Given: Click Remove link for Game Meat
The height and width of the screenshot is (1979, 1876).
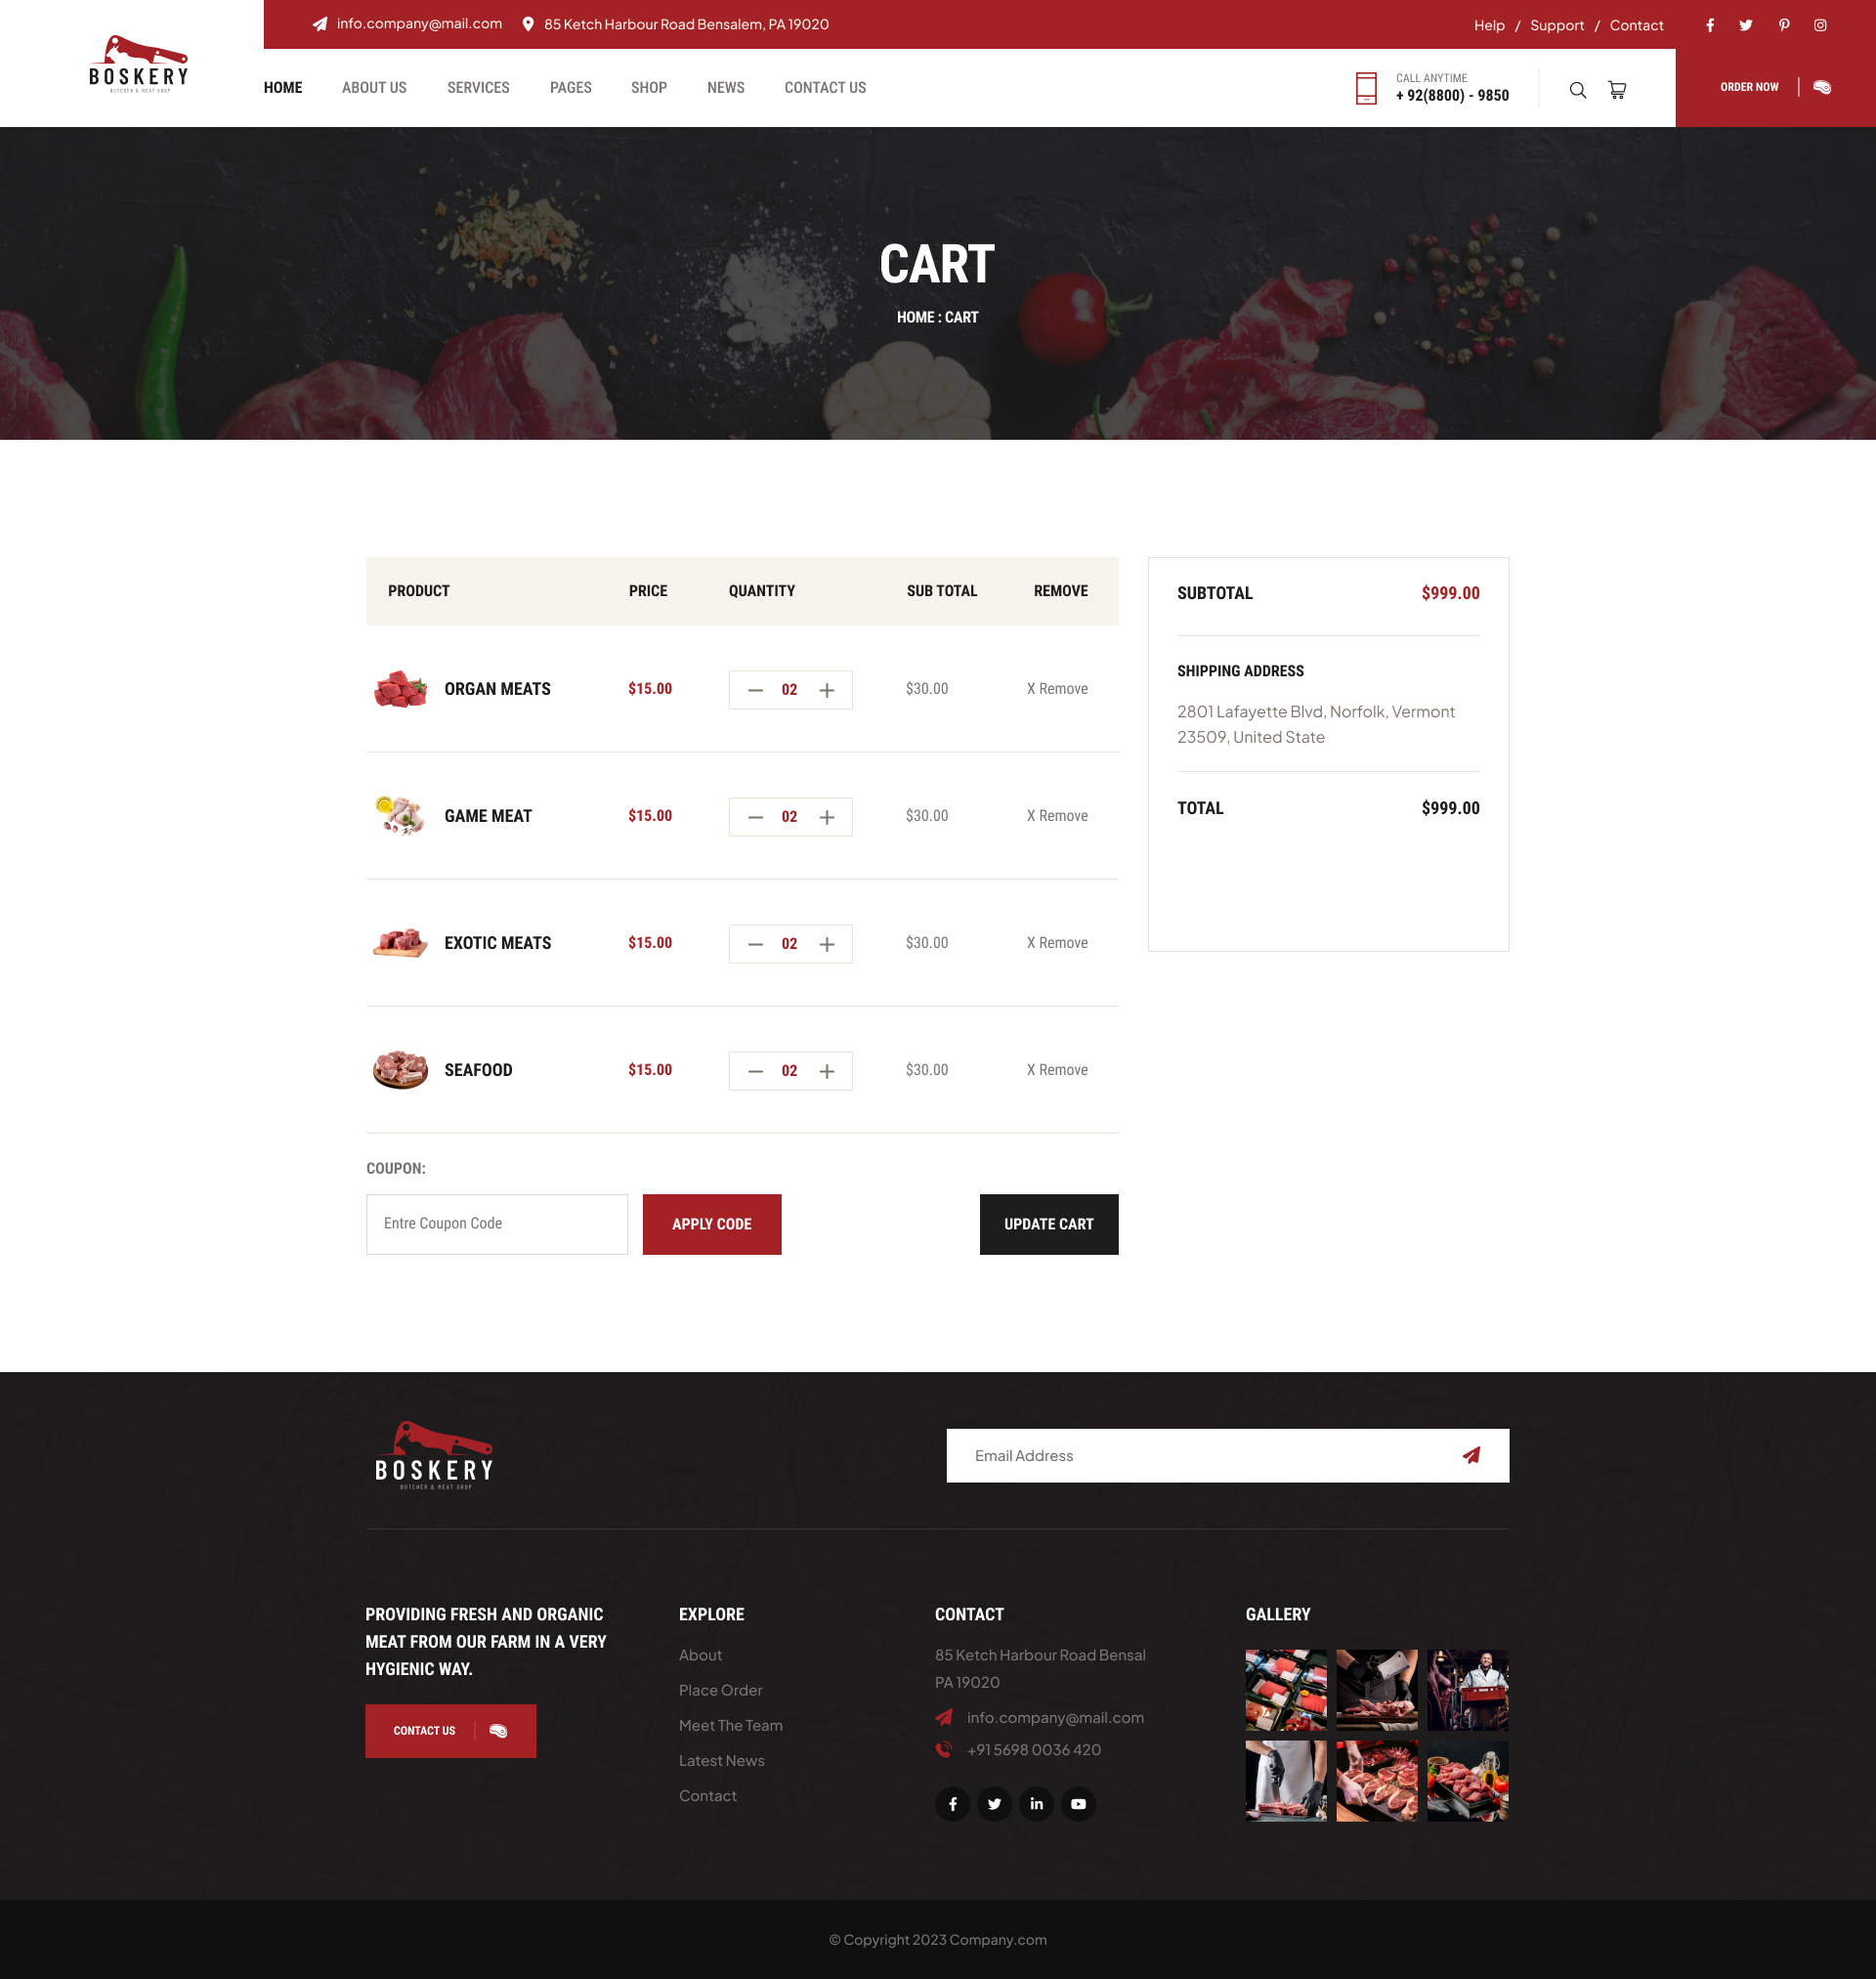Looking at the screenshot, I should [1060, 813].
